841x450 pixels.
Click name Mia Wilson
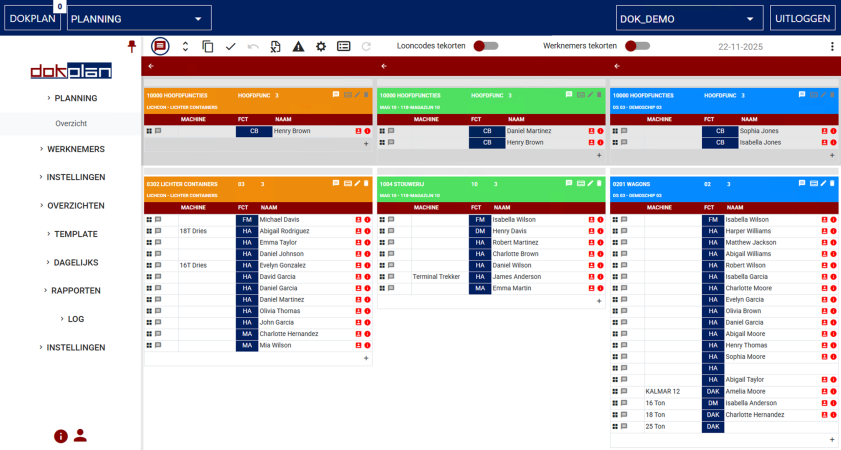pos(275,345)
